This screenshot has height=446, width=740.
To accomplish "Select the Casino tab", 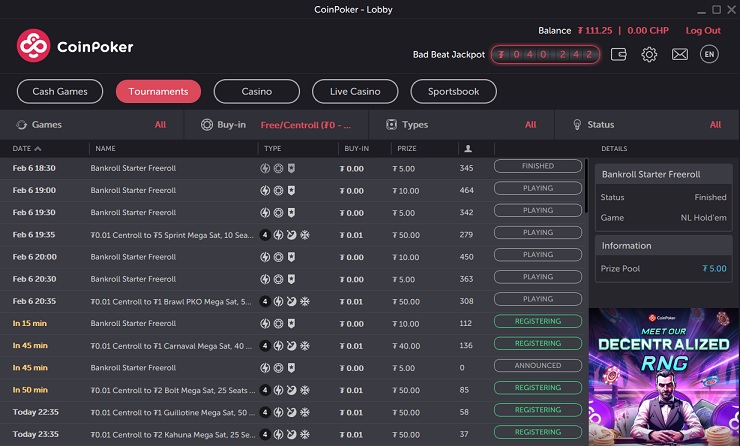I will point(257,91).
